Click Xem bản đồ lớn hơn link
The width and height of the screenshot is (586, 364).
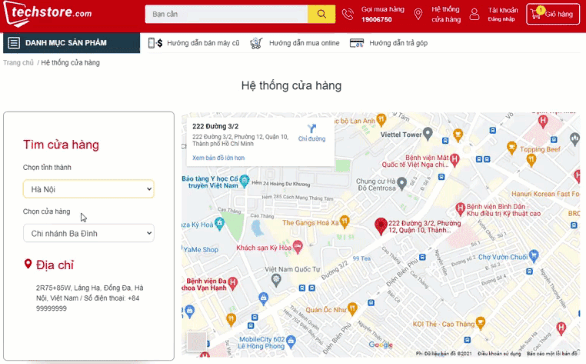[218, 158]
